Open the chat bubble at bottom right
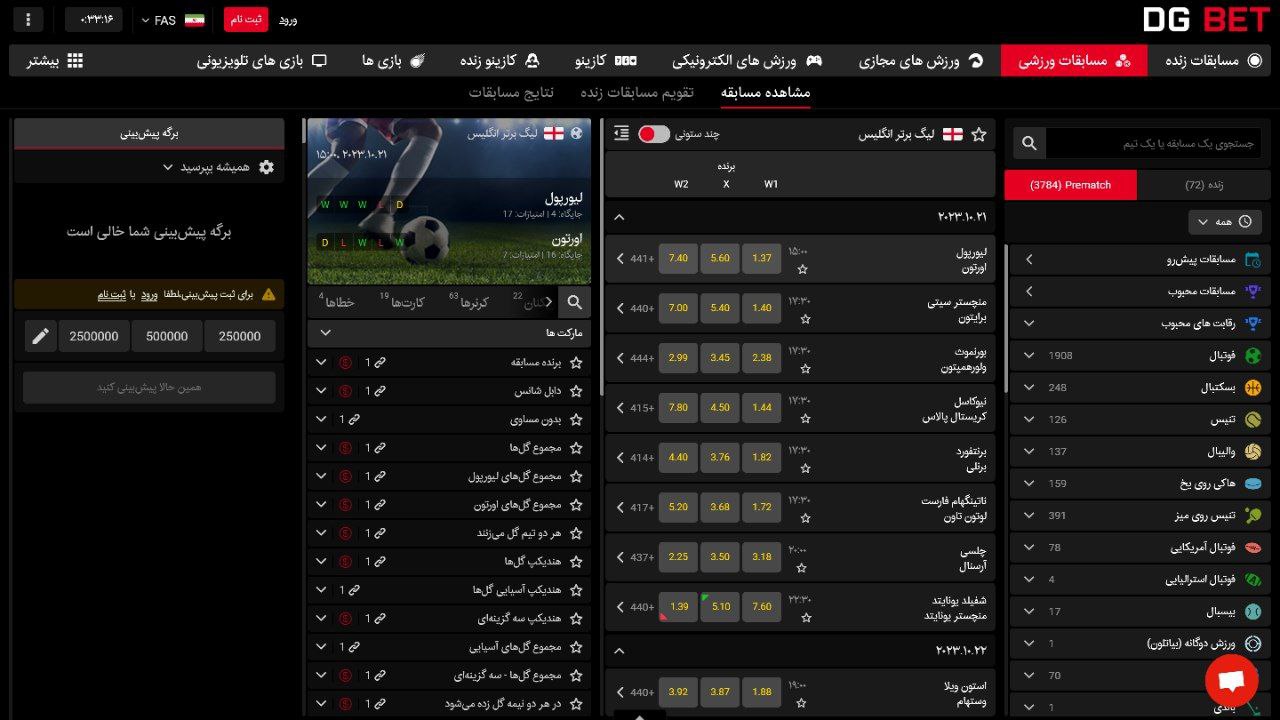1280x720 pixels. pyautogui.click(x=1231, y=680)
